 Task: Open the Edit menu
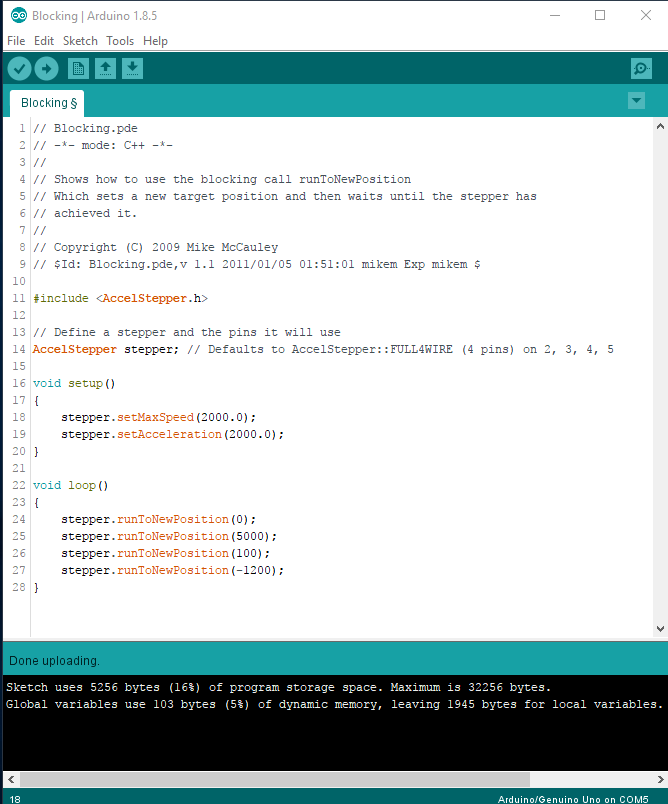[x=44, y=41]
